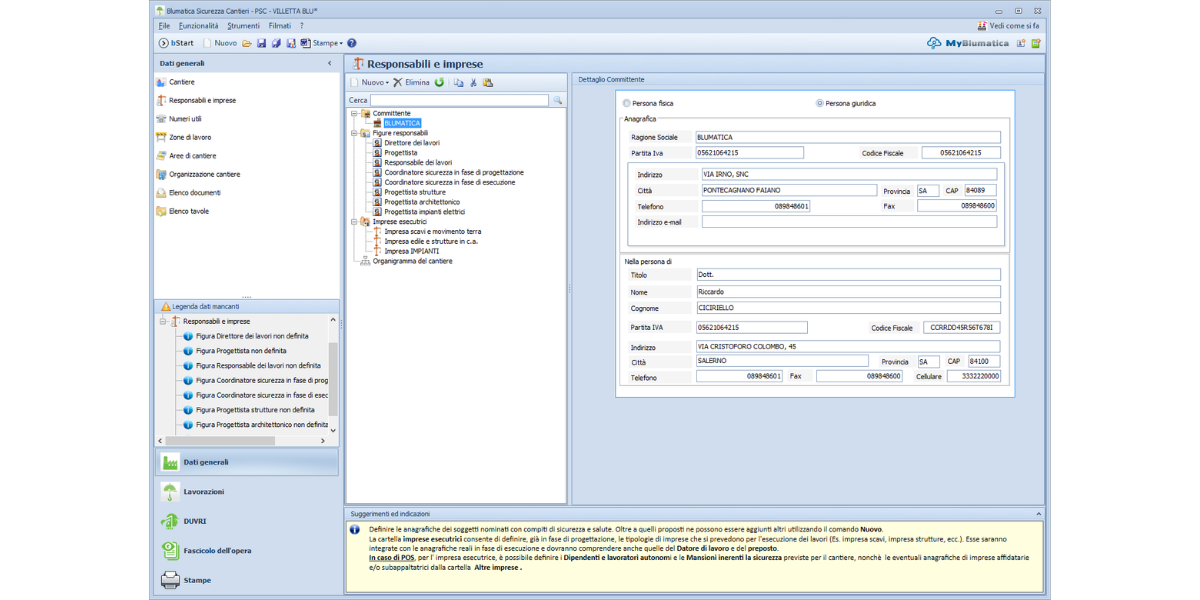The height and width of the screenshot is (600, 1200).
Task: Collapse the Figure responsabili tree node
Action: 354,133
